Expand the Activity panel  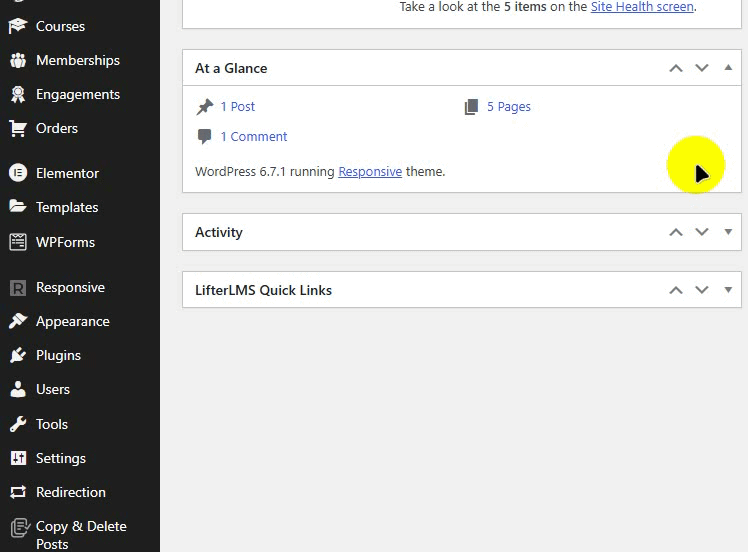[728, 232]
